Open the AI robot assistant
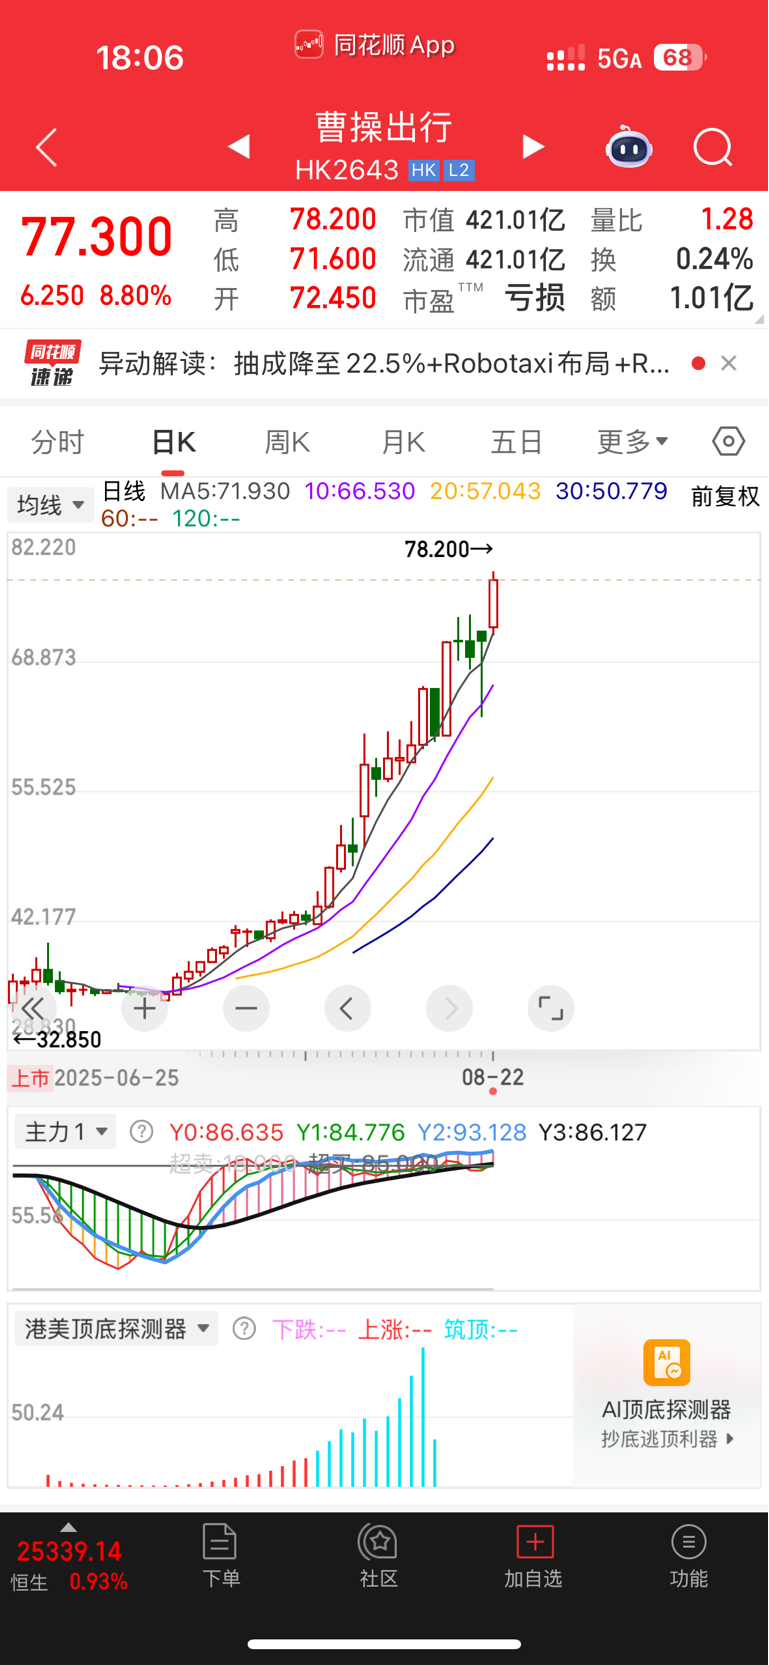 (x=629, y=147)
